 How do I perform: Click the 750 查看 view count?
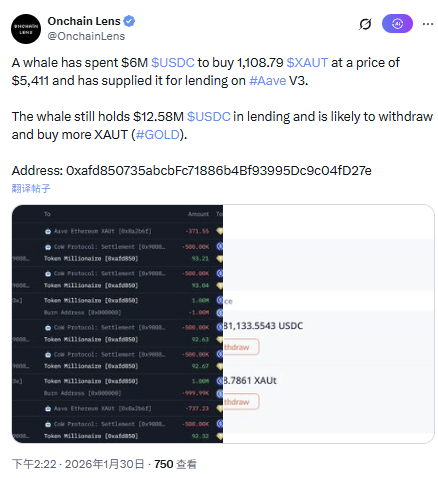click(175, 464)
